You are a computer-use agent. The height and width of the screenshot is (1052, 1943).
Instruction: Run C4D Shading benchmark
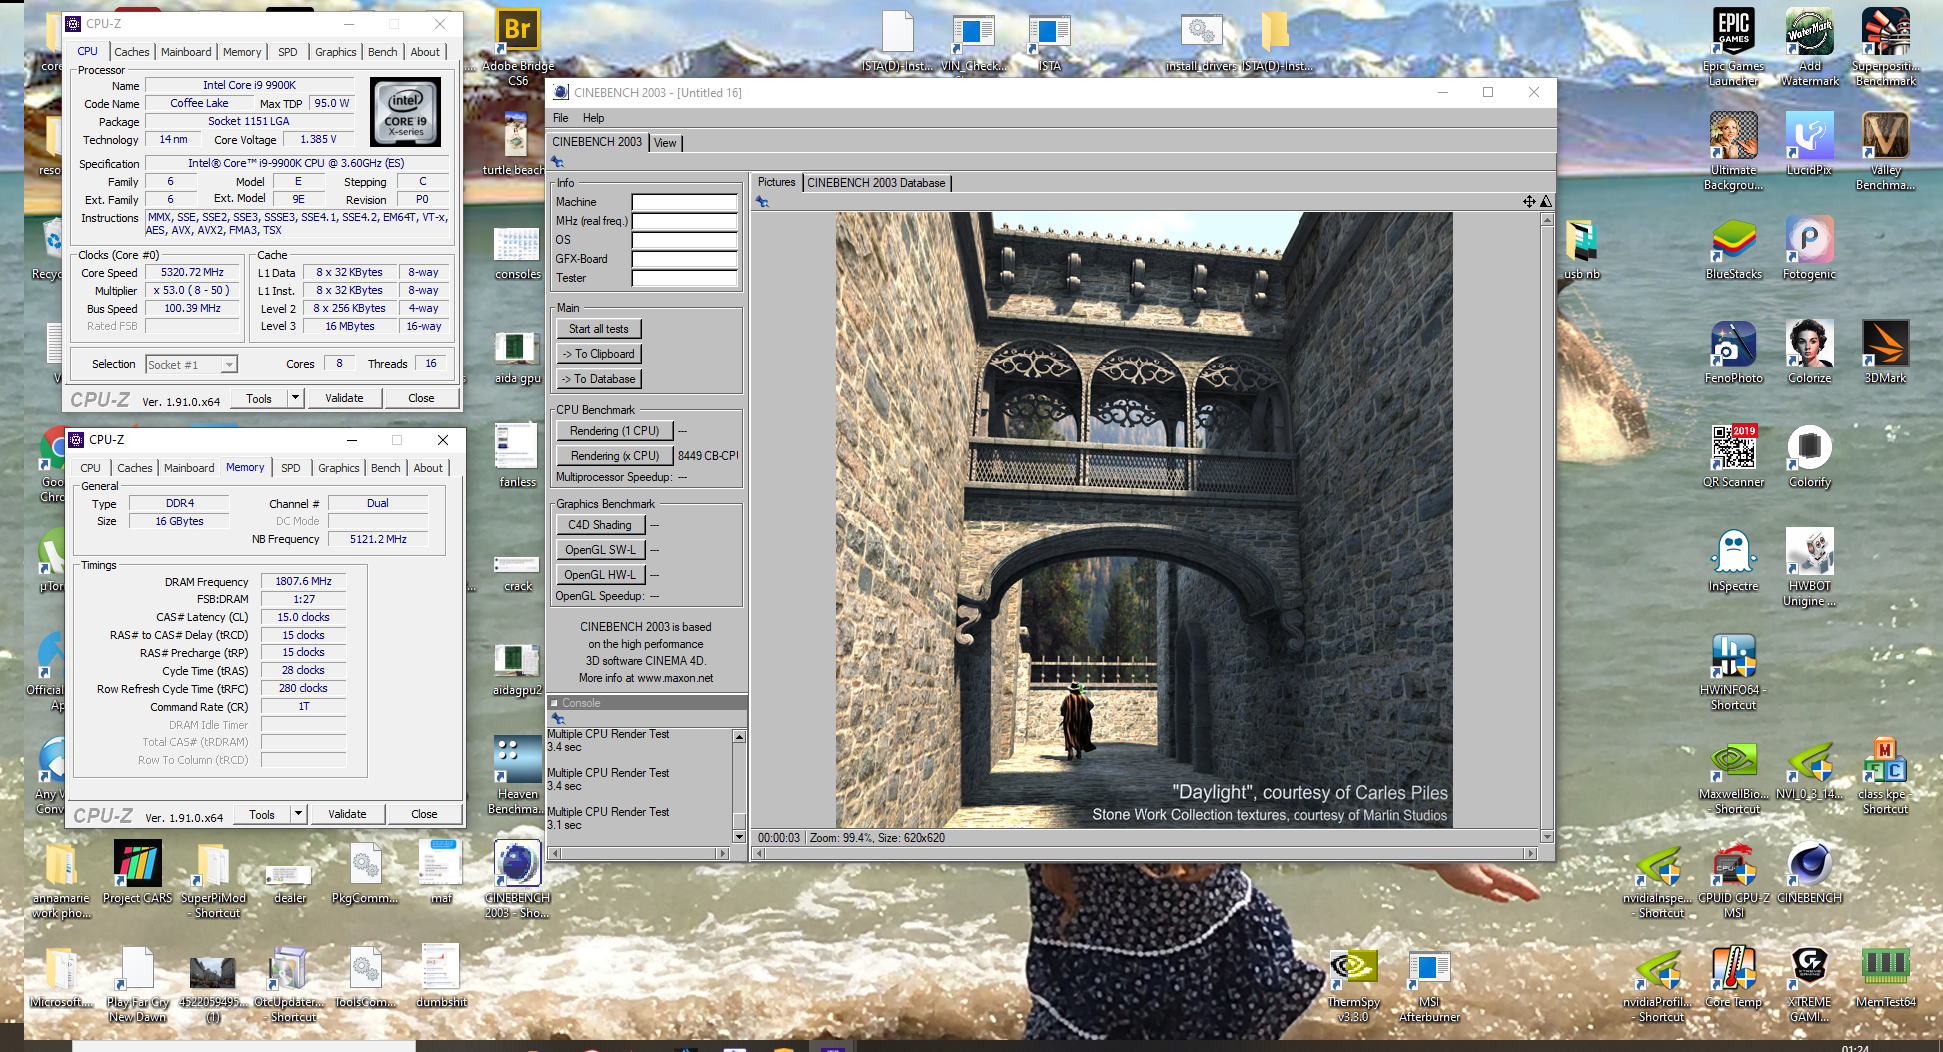coord(600,525)
